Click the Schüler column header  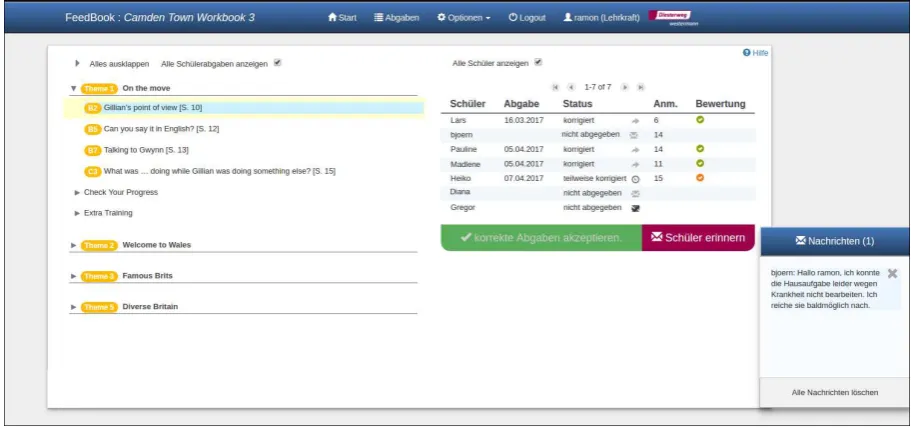pos(468,104)
